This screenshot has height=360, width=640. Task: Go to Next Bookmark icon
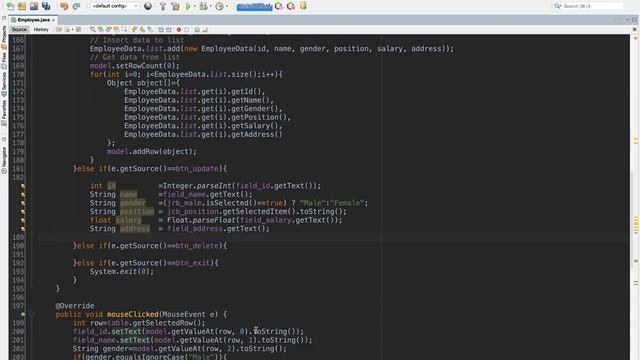pos(142,29)
